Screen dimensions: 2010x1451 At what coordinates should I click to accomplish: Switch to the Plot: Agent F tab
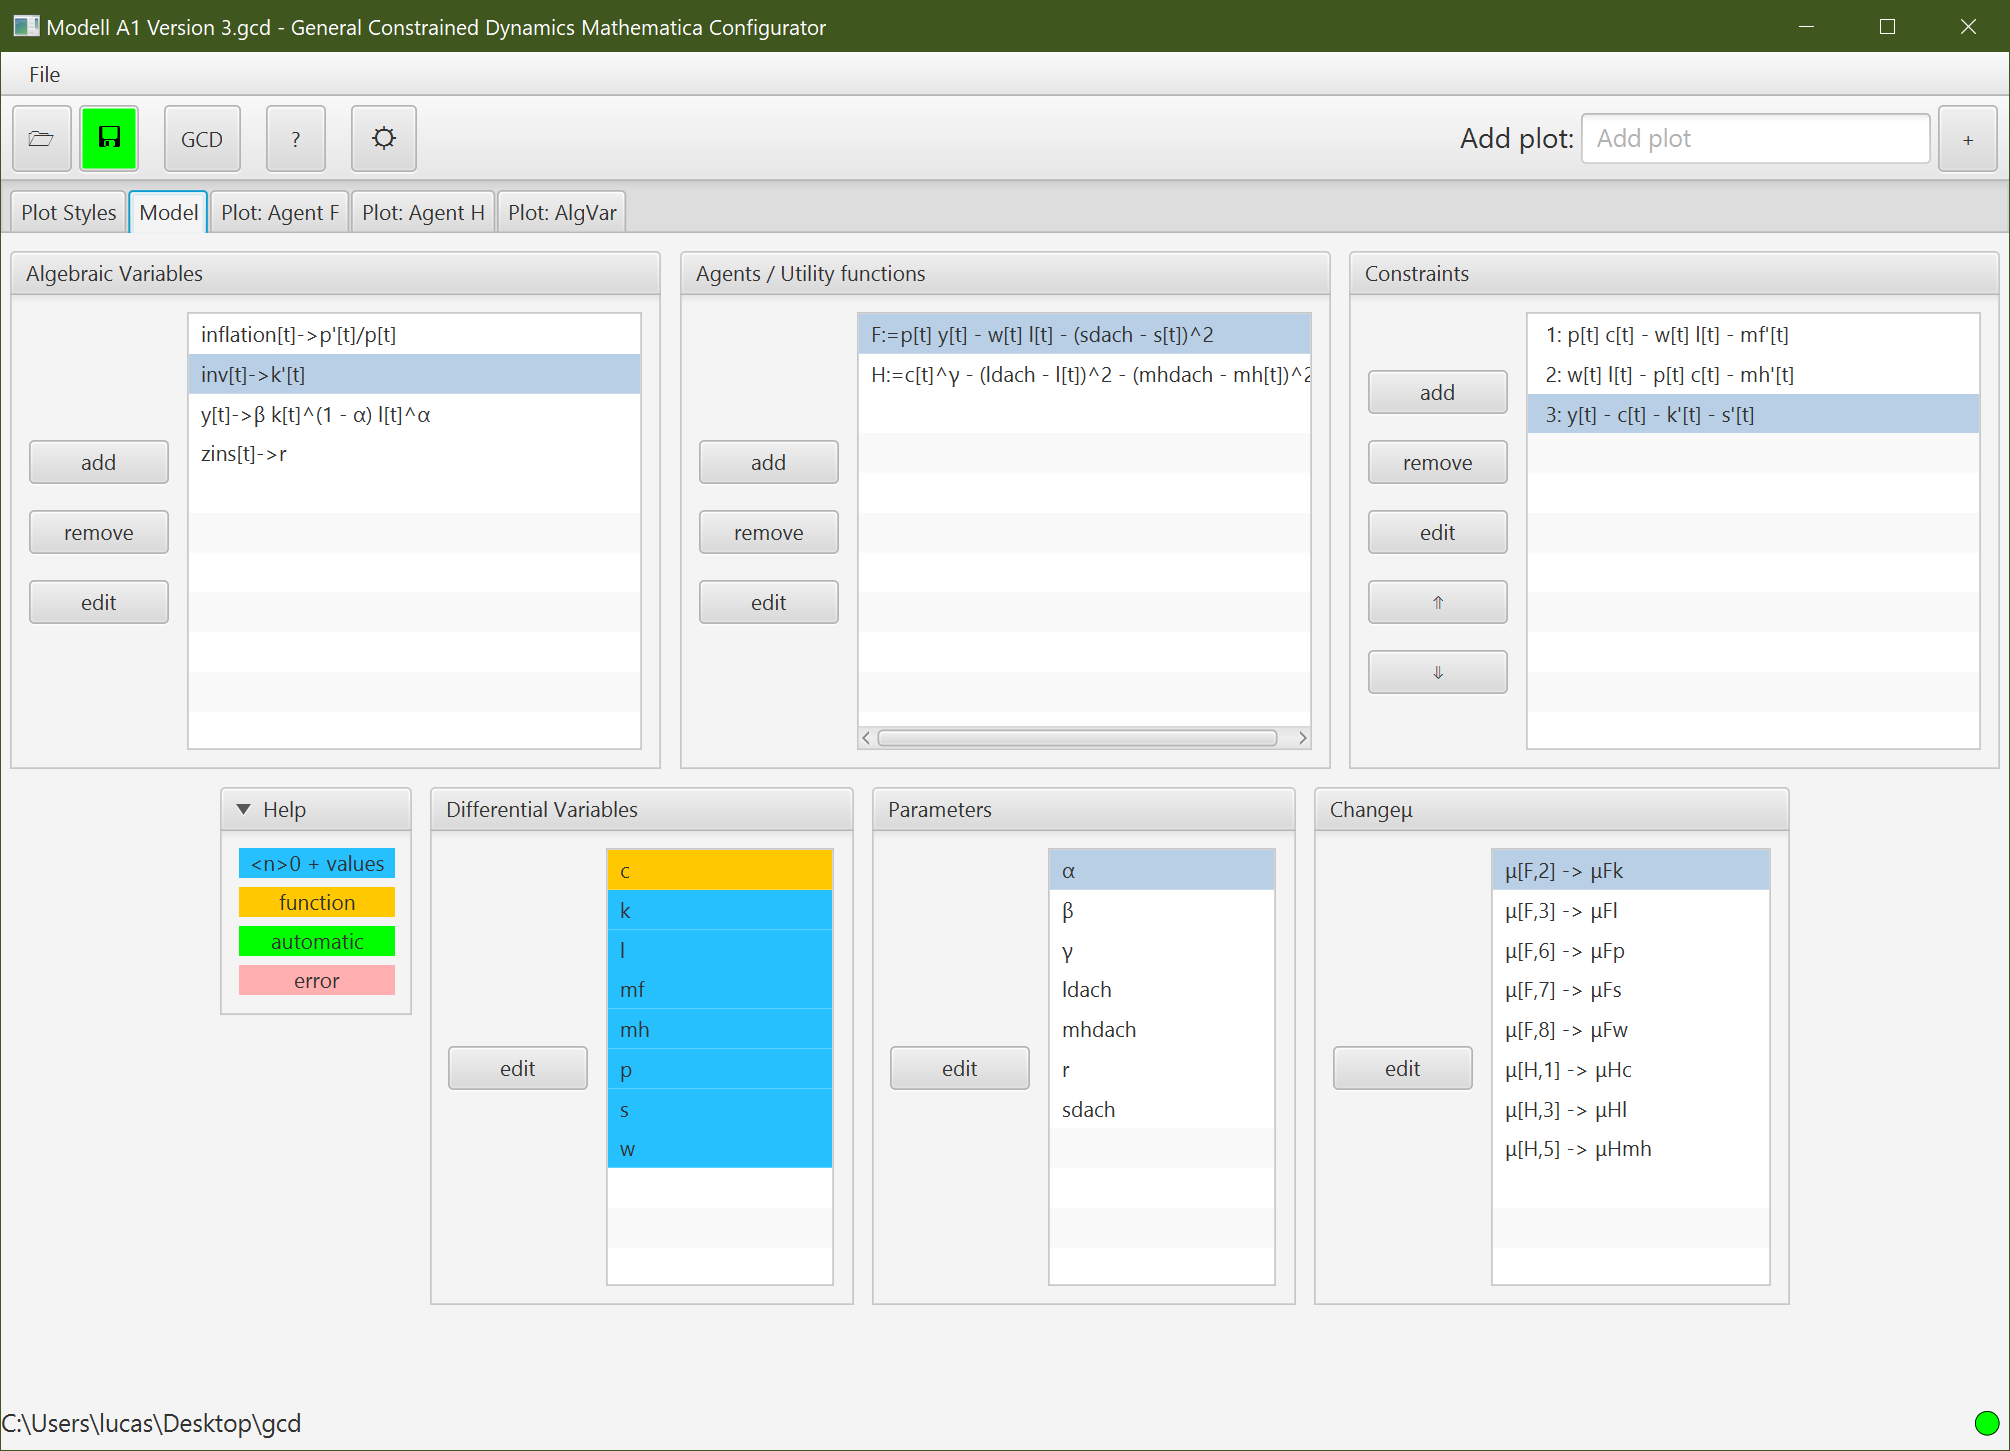[279, 212]
